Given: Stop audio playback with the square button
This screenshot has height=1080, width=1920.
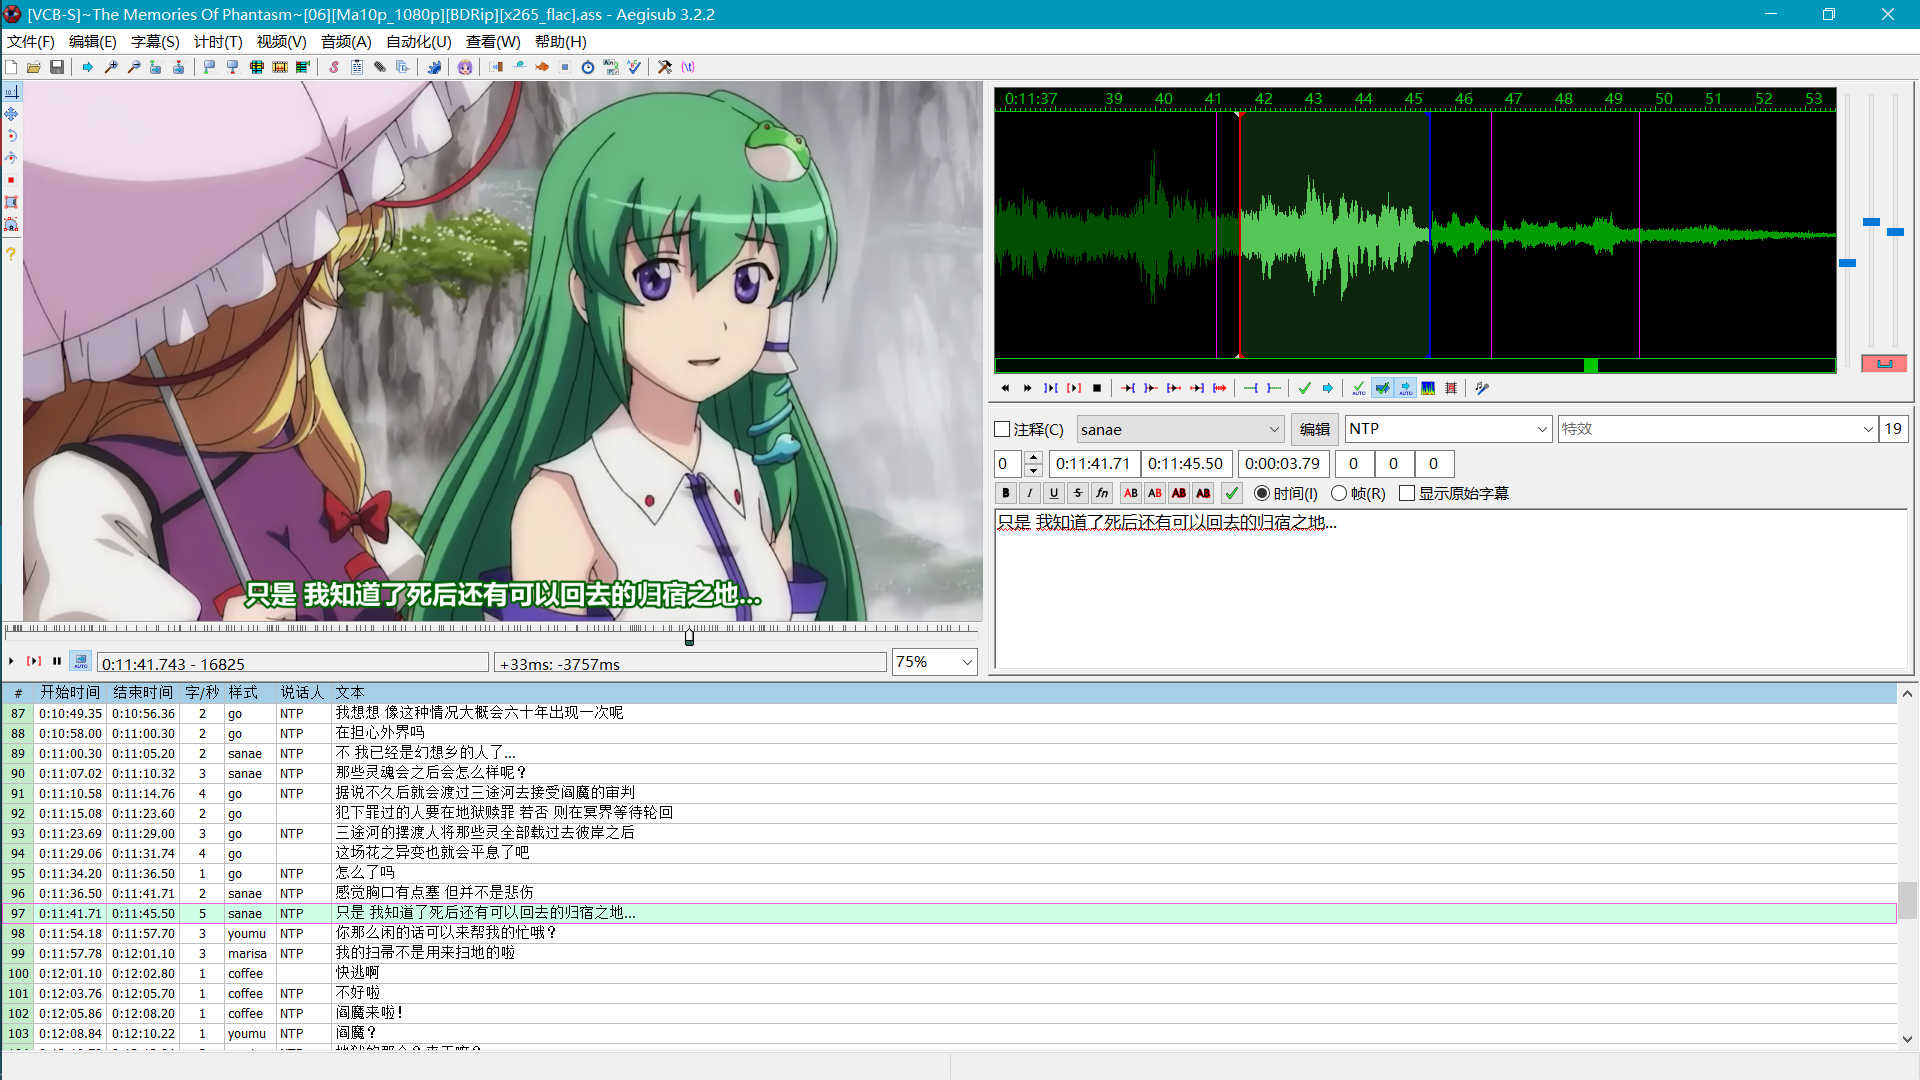Looking at the screenshot, I should tap(1097, 388).
